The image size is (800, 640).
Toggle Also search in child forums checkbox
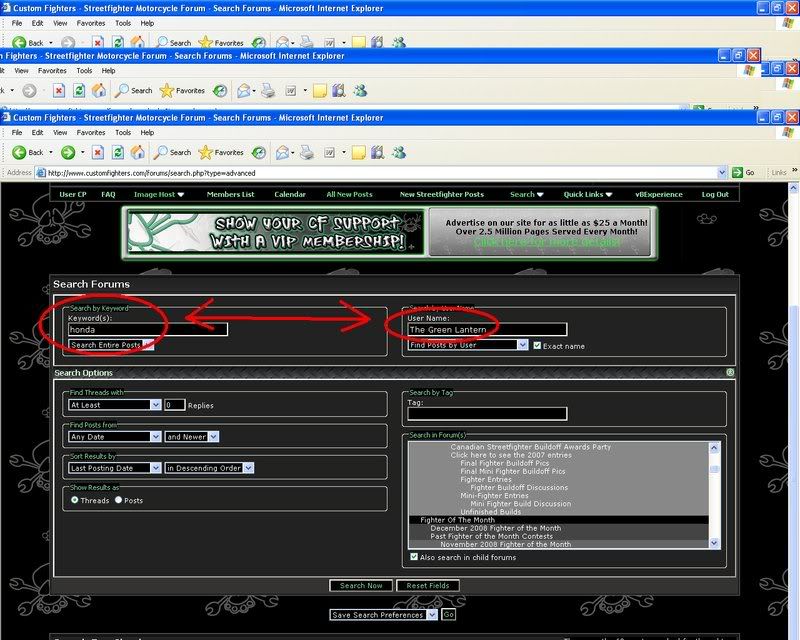[x=414, y=557]
